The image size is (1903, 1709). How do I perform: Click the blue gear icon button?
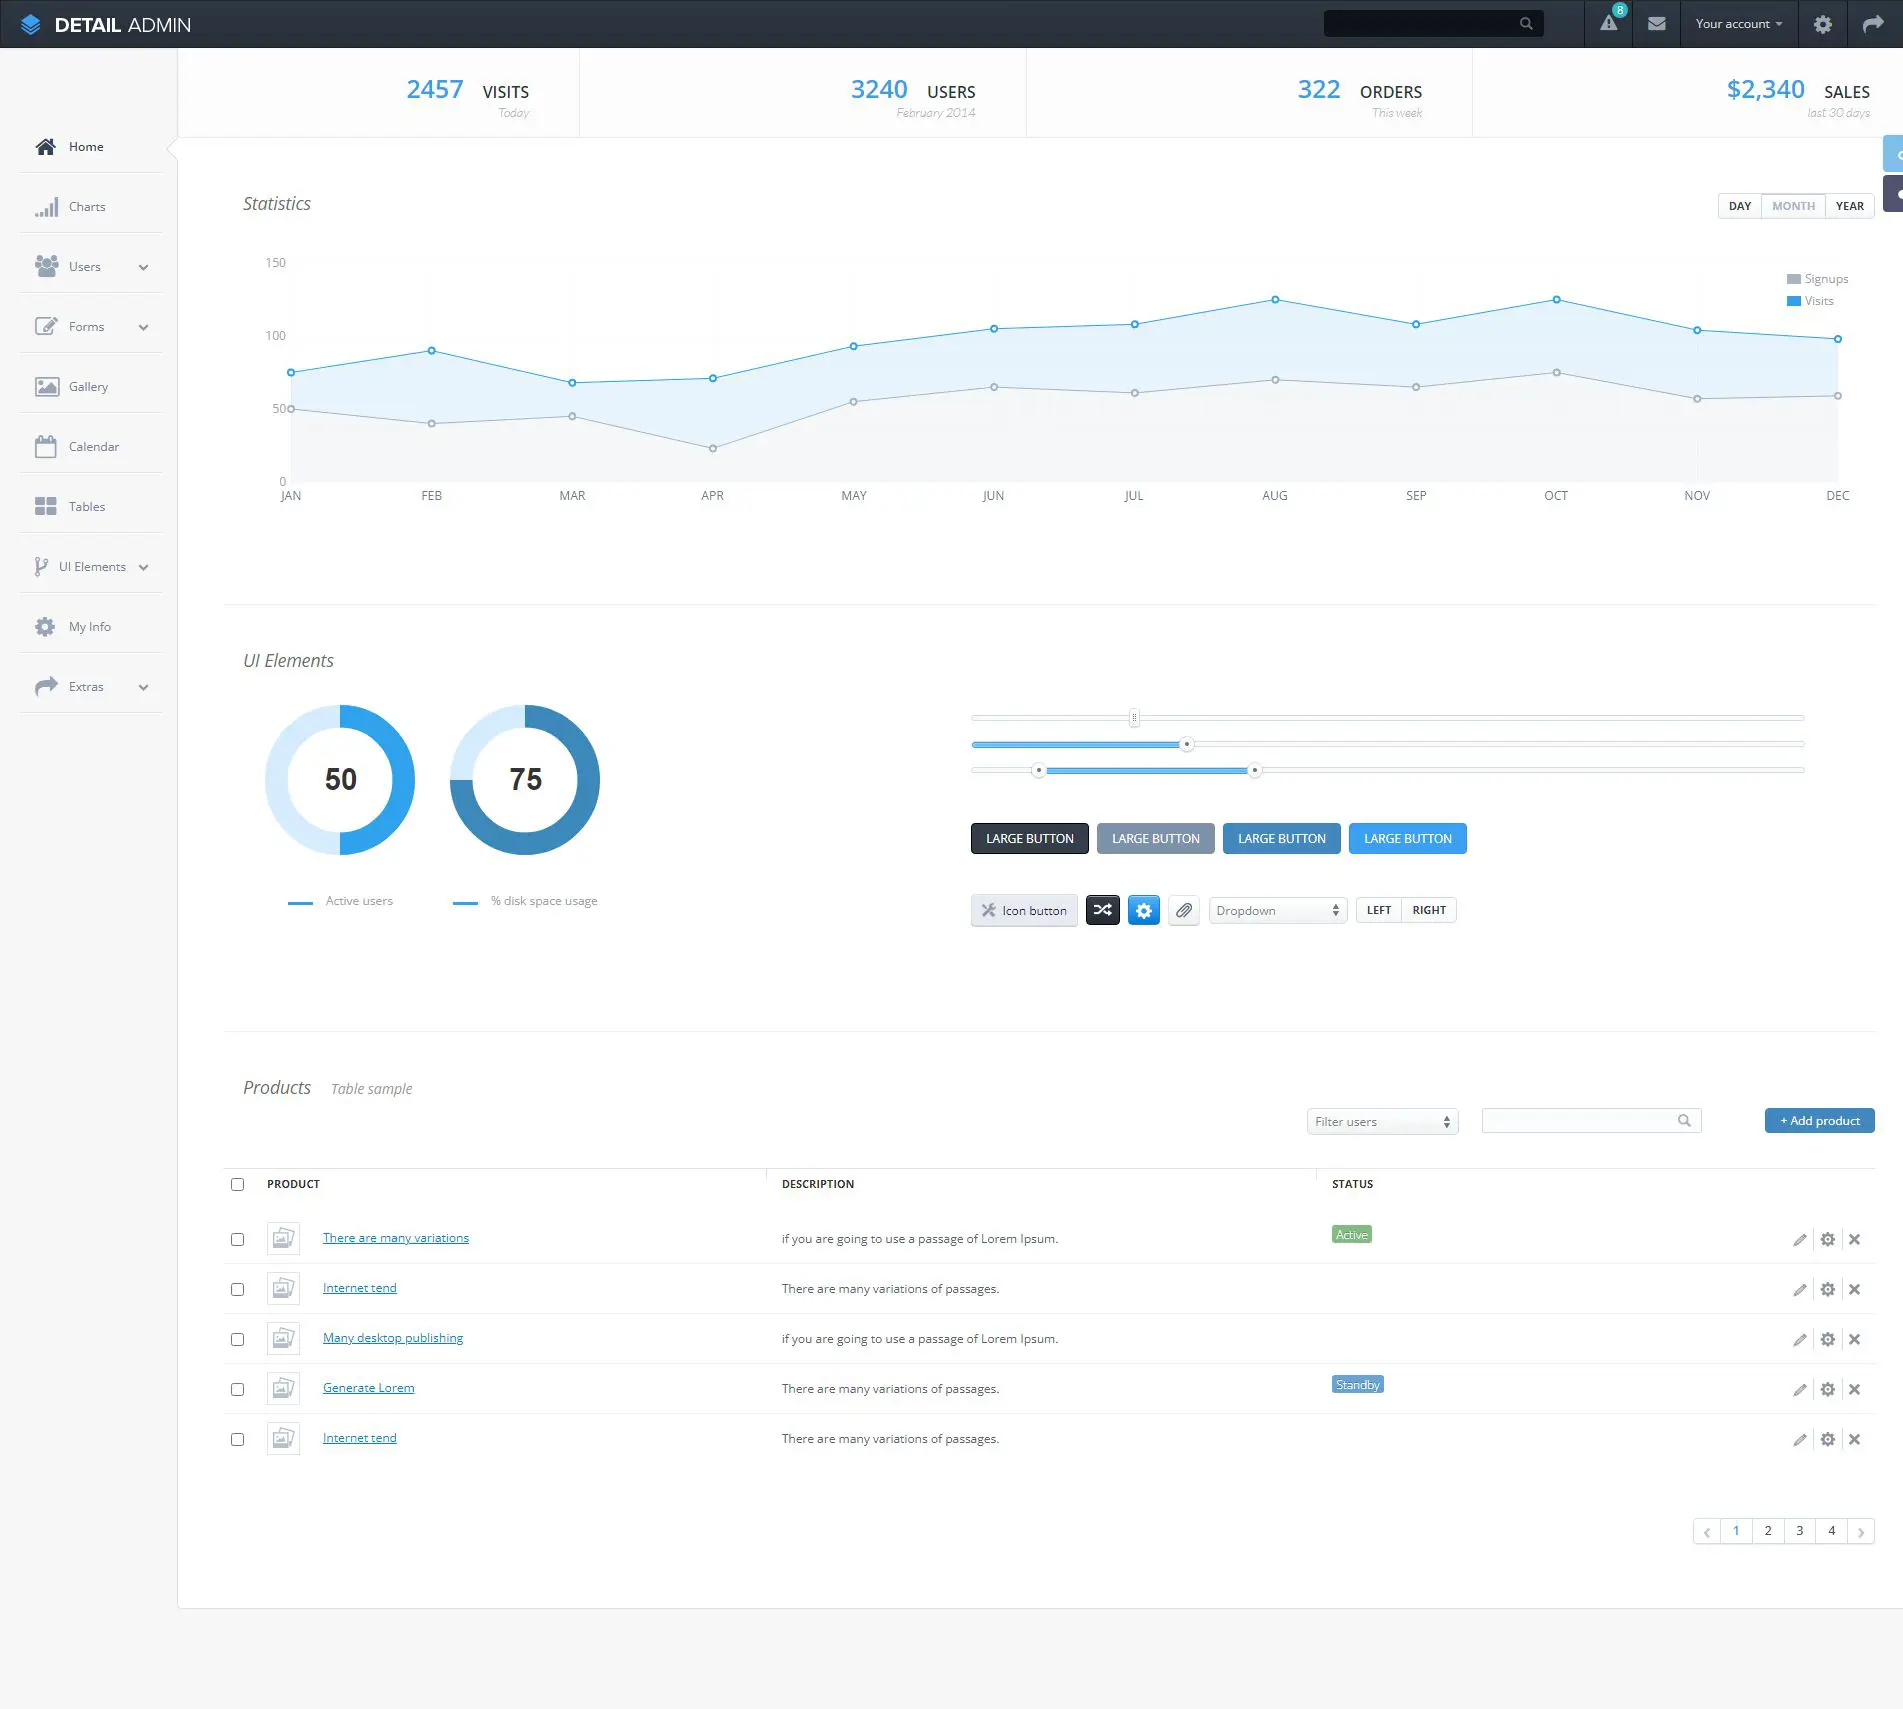click(1143, 910)
